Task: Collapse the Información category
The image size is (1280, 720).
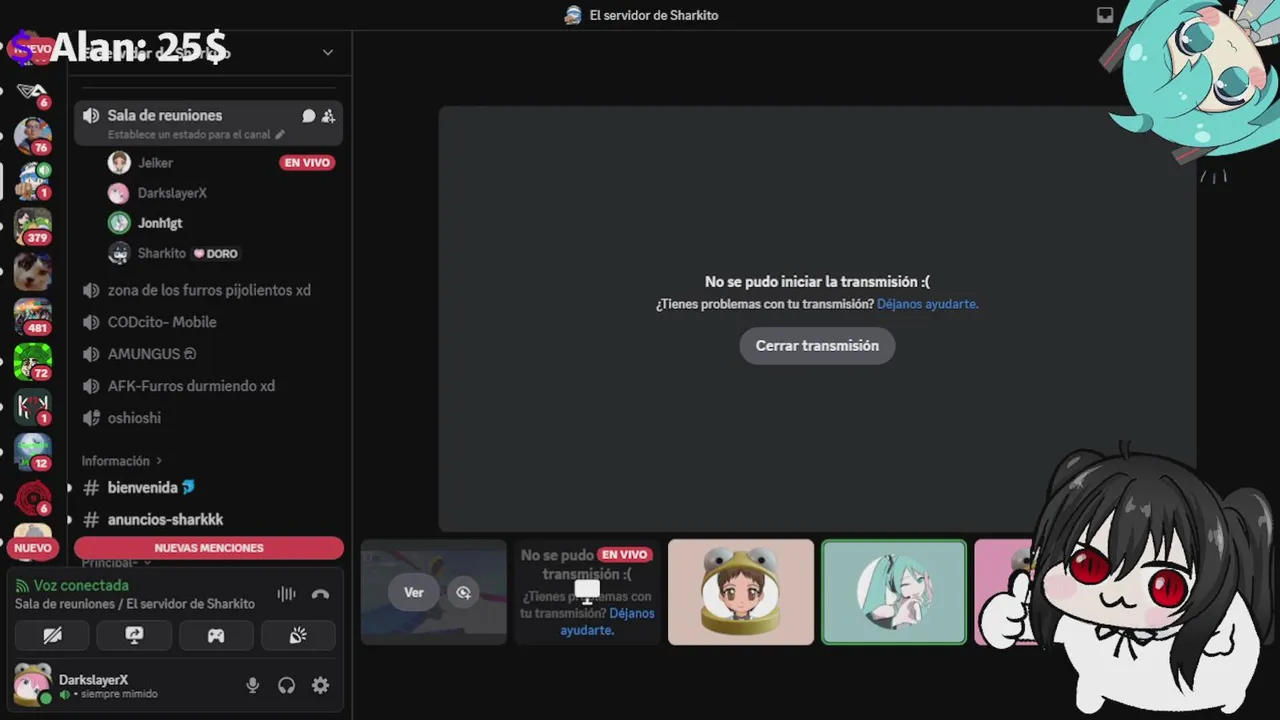Action: pyautogui.click(x=122, y=461)
